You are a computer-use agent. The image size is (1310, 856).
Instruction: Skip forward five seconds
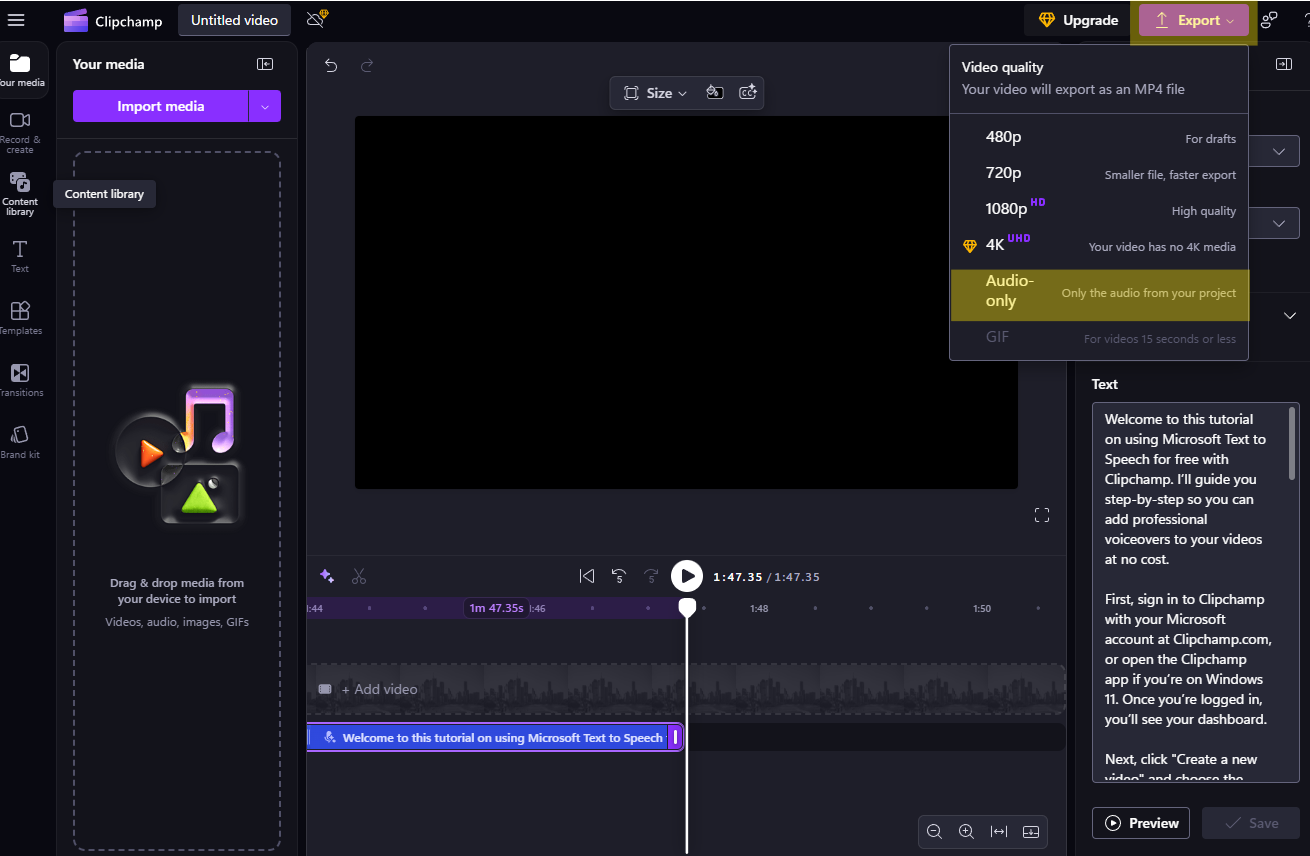(x=651, y=576)
